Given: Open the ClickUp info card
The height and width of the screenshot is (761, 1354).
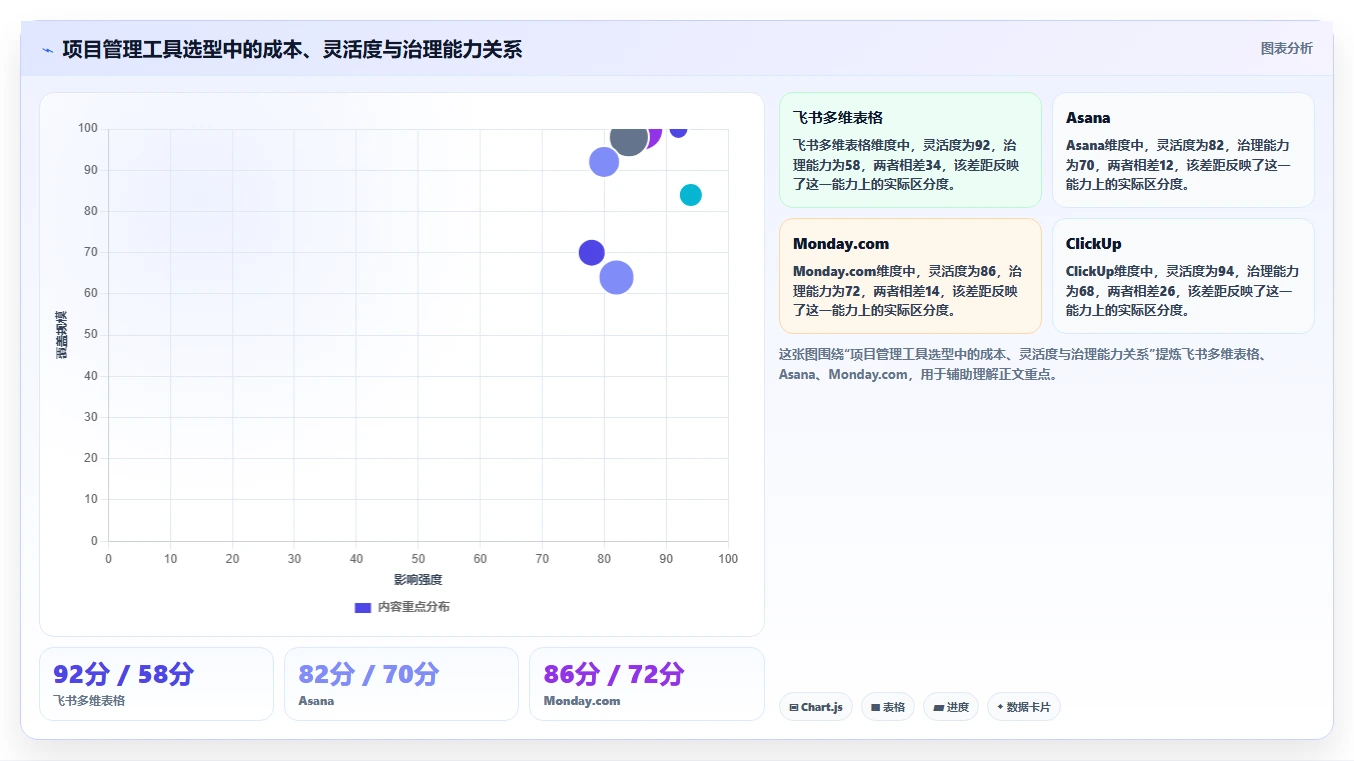Looking at the screenshot, I should click(1183, 276).
